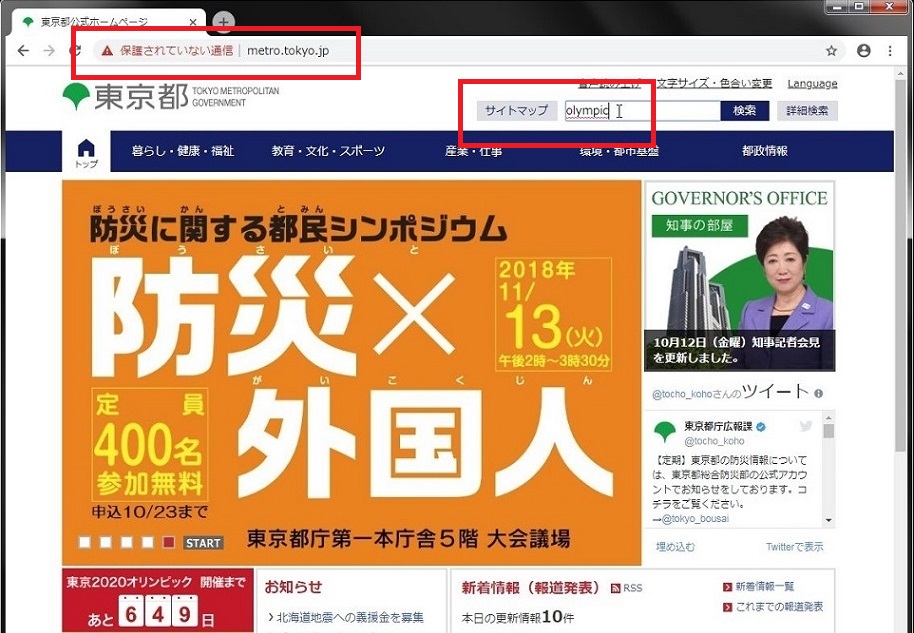Select the third slide indicator square
The height and width of the screenshot is (633, 914).
coord(126,543)
